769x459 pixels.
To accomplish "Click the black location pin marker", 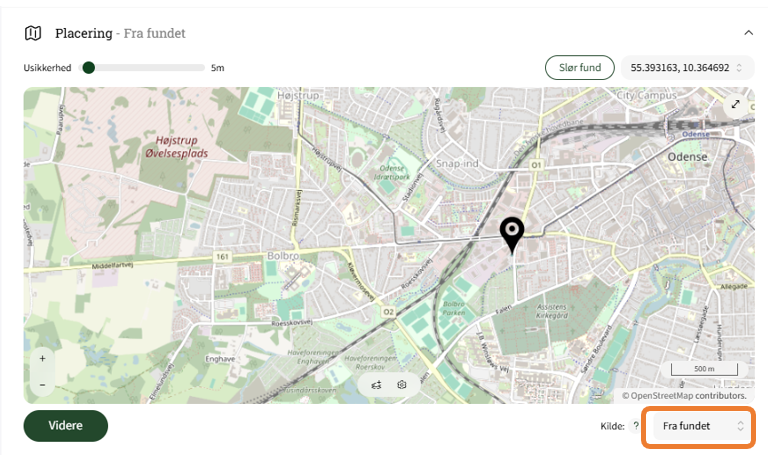I will pos(512,235).
